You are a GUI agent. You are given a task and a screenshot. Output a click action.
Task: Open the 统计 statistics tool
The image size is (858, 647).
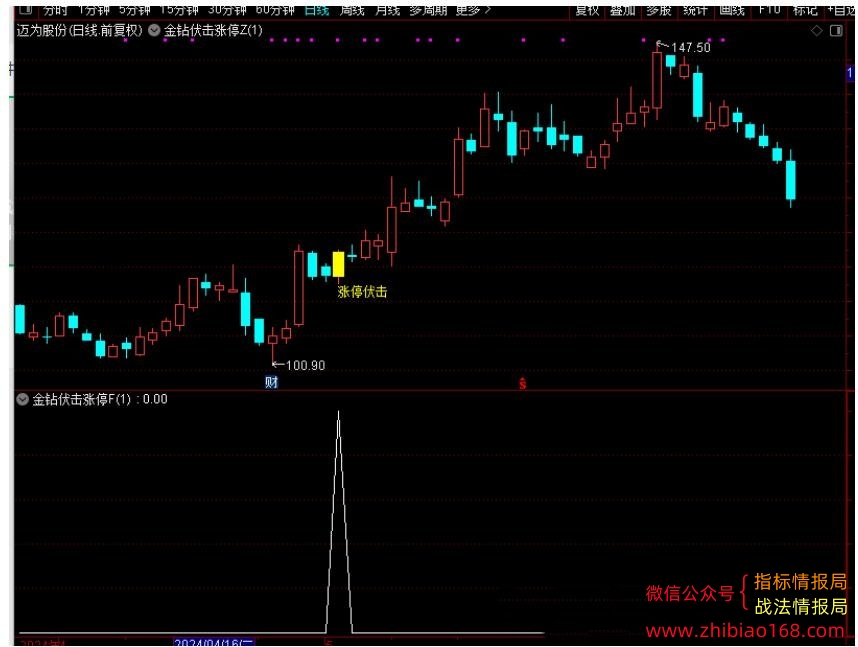click(695, 10)
